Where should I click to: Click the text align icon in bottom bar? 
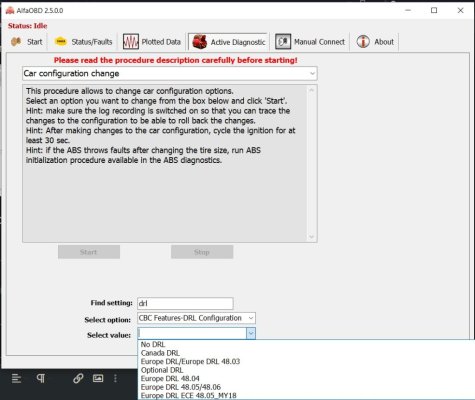click(16, 378)
